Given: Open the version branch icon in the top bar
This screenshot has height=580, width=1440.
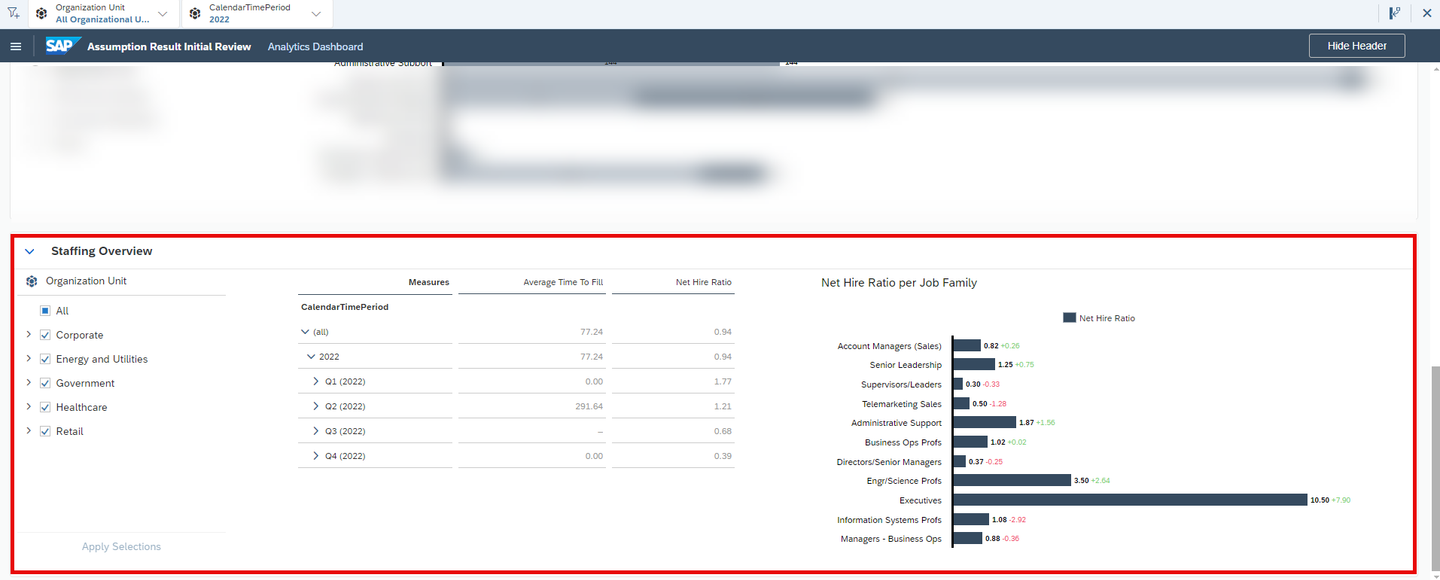Looking at the screenshot, I should [1394, 13].
